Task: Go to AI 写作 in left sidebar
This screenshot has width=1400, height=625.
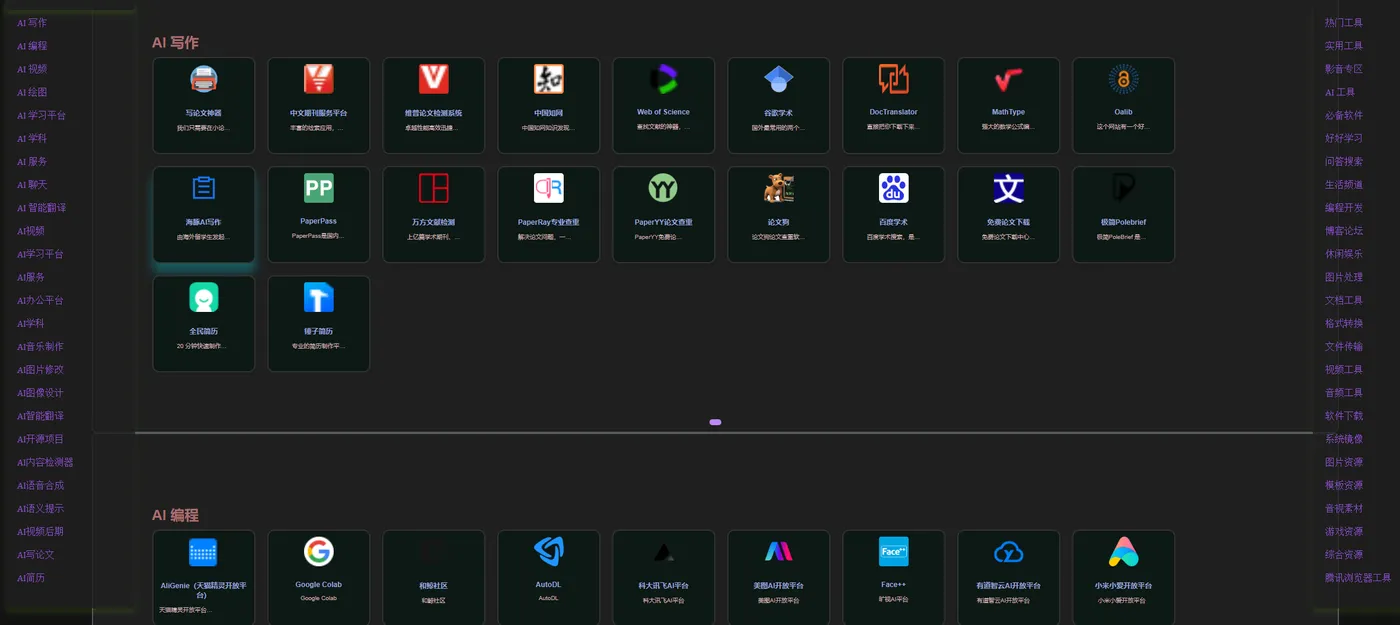Action: click(x=32, y=23)
